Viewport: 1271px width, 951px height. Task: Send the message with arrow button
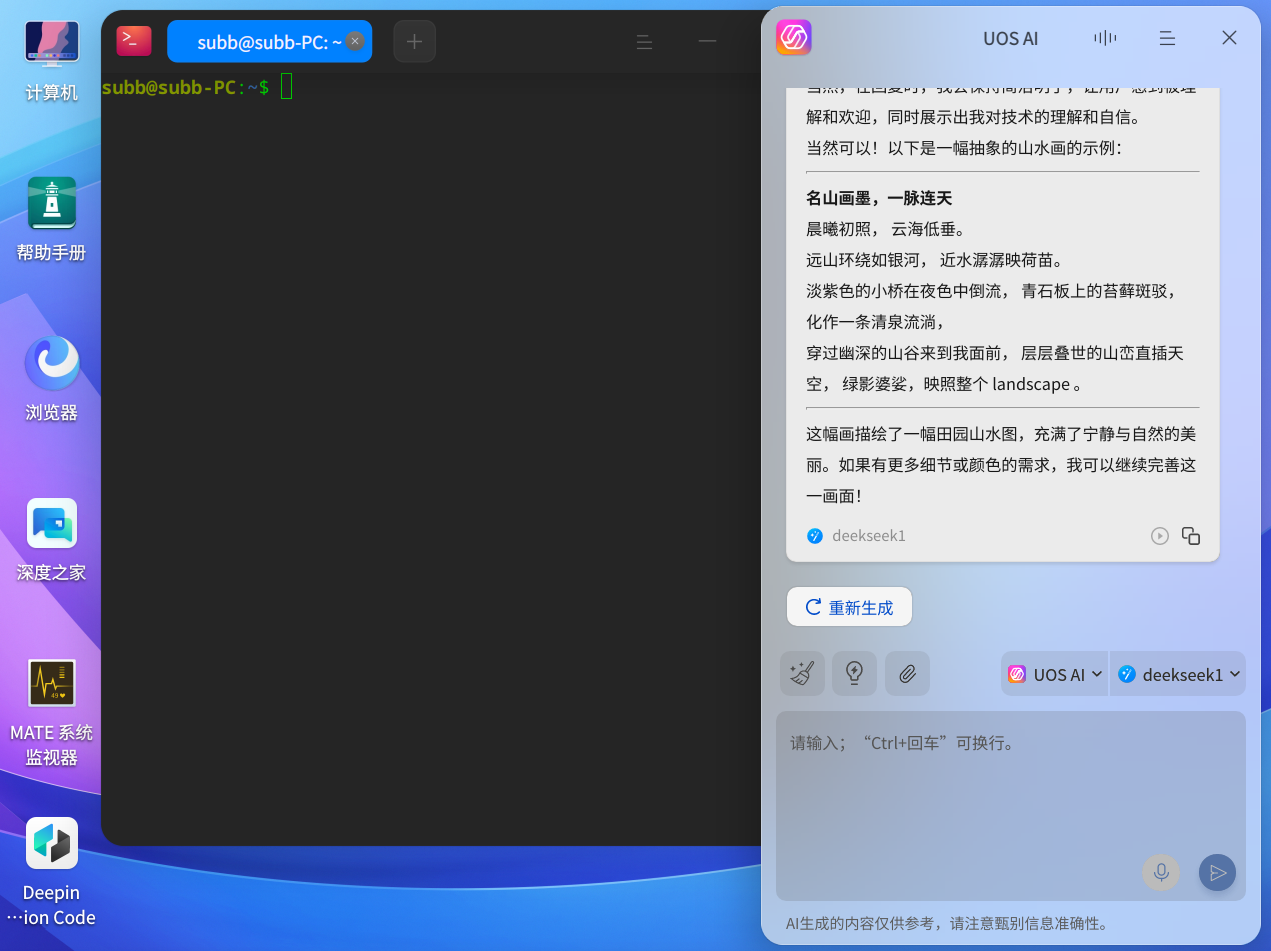(x=1217, y=873)
